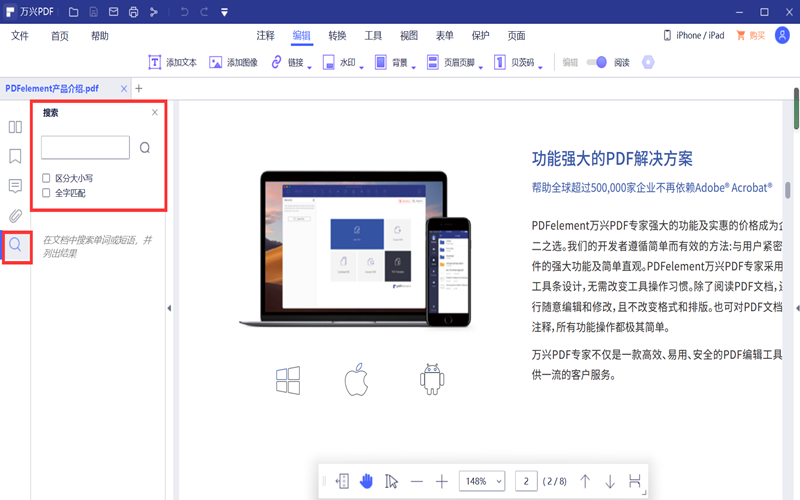Open the bookmarks panel in the sidebar
Viewport: 800px width, 500px height.
15,156
